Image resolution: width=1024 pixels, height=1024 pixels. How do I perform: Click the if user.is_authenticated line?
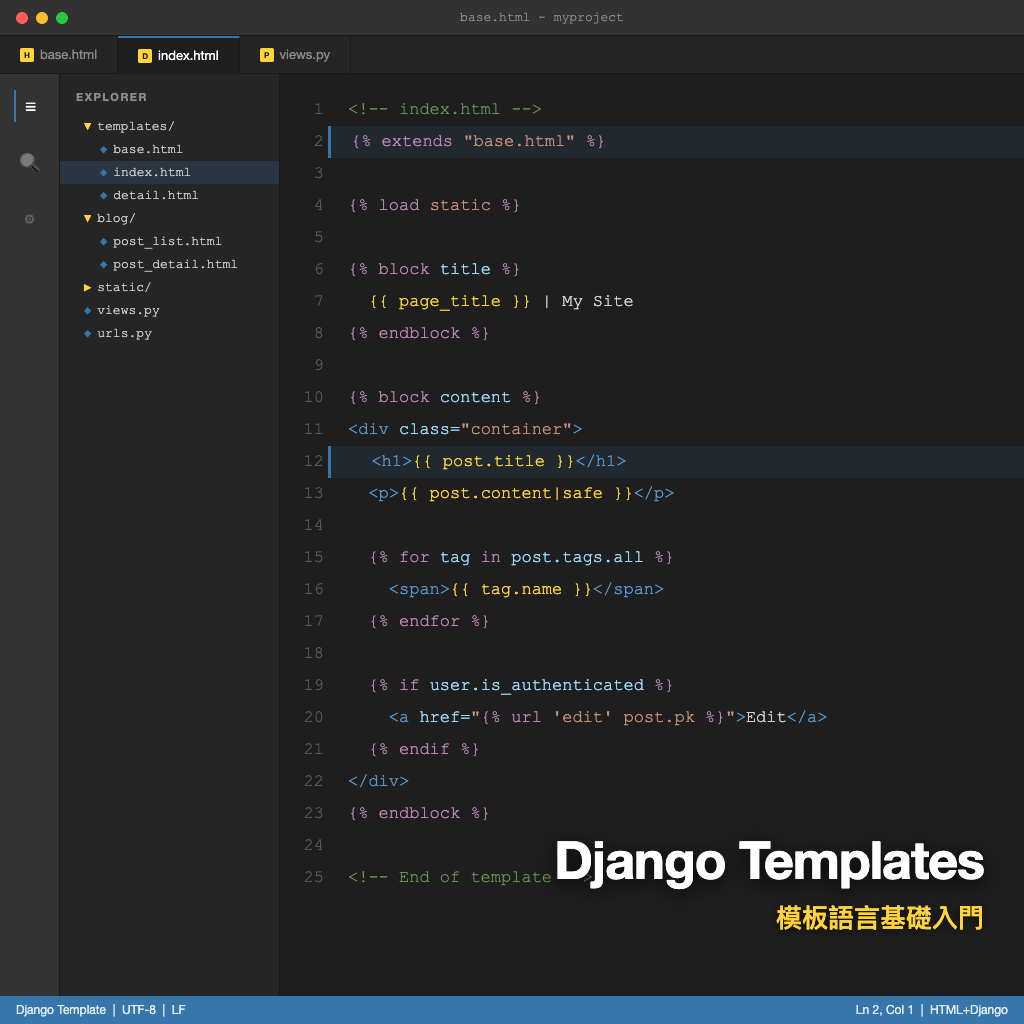pos(521,685)
